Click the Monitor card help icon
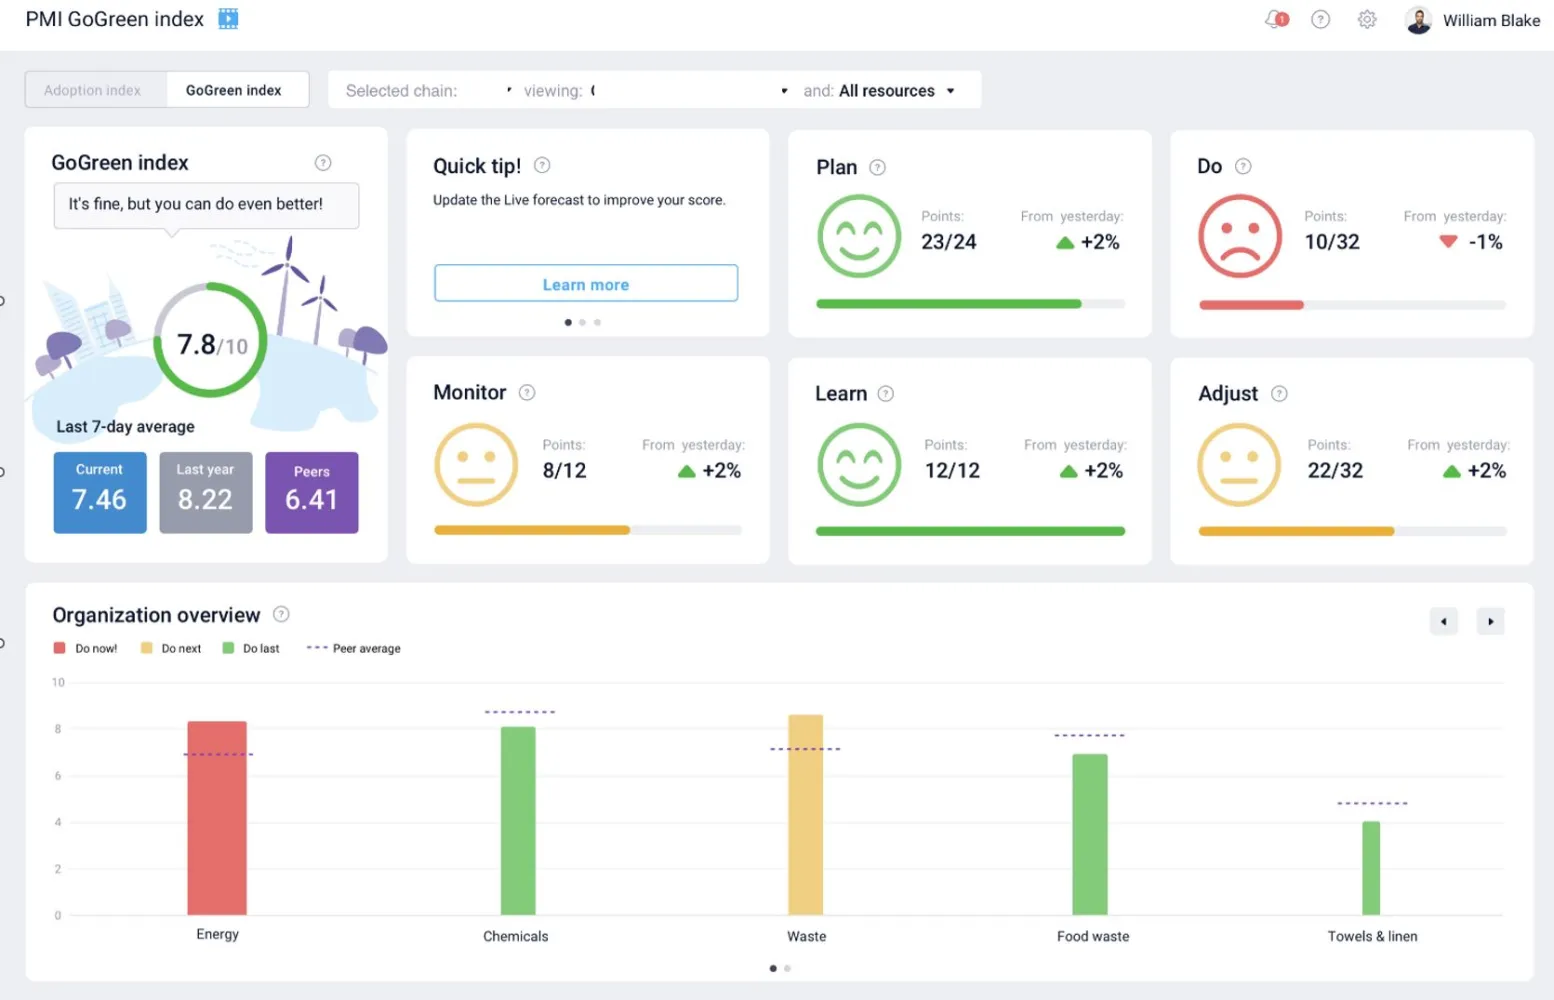Image resolution: width=1554 pixels, height=1000 pixels. pos(527,392)
